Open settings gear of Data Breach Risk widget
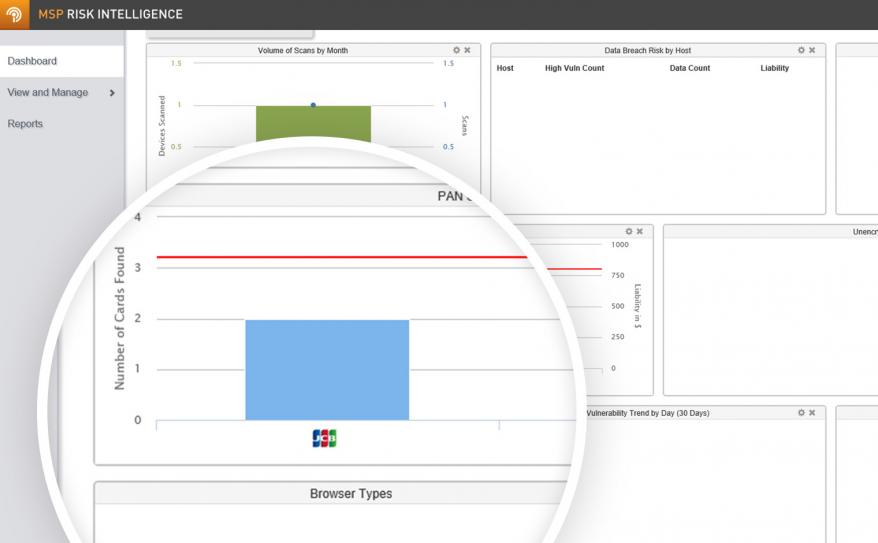878x543 pixels. [801, 50]
